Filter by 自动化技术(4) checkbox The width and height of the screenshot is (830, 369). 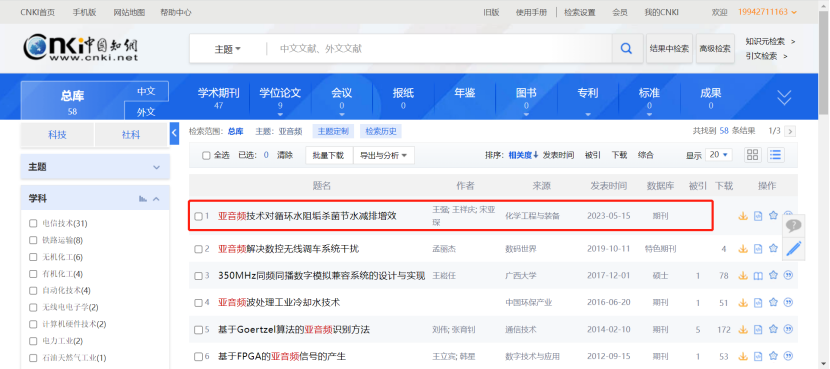pos(33,291)
